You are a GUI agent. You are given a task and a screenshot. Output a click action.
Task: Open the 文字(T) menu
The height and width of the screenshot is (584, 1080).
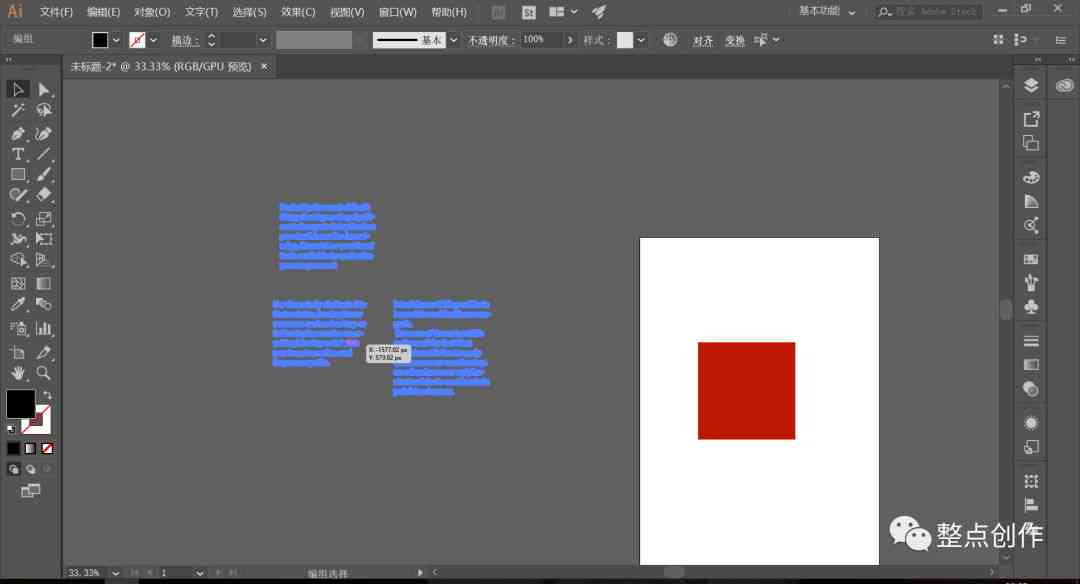click(201, 12)
